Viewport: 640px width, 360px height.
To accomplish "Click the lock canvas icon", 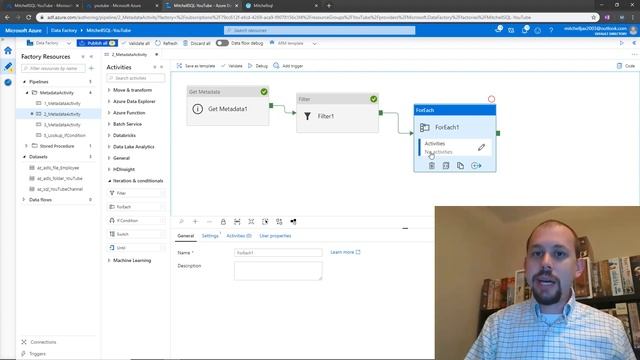I will [x=223, y=222].
